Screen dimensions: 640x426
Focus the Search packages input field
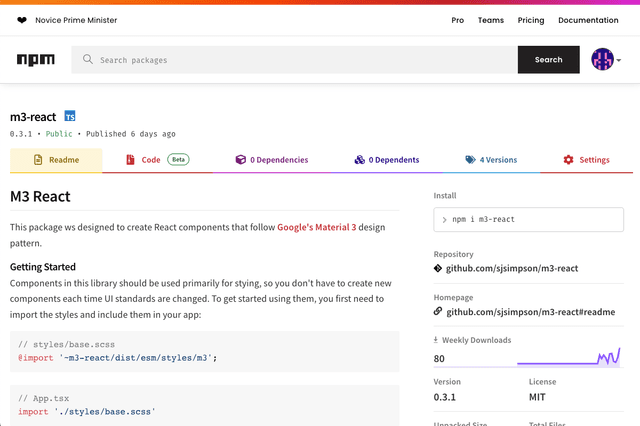(x=295, y=60)
